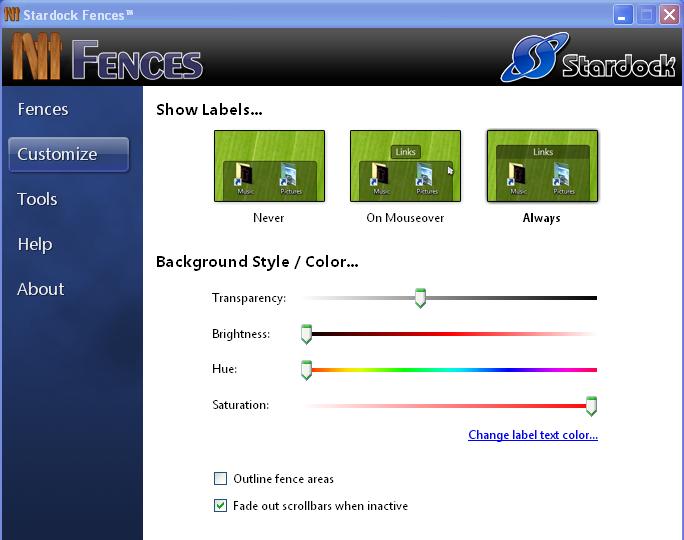
Task: Minimize the Stardock Fences window
Action: click(x=622, y=15)
